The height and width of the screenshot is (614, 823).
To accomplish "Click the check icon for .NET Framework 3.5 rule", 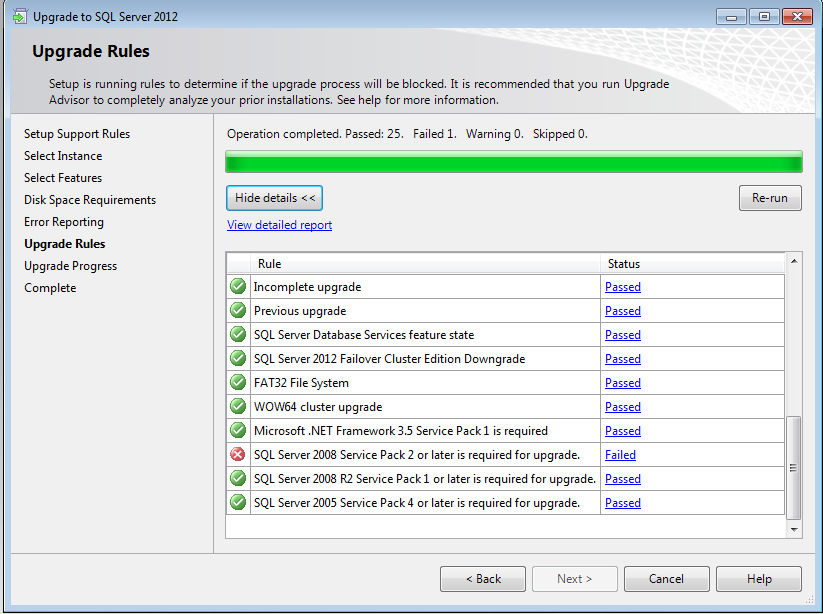I will tap(238, 430).
